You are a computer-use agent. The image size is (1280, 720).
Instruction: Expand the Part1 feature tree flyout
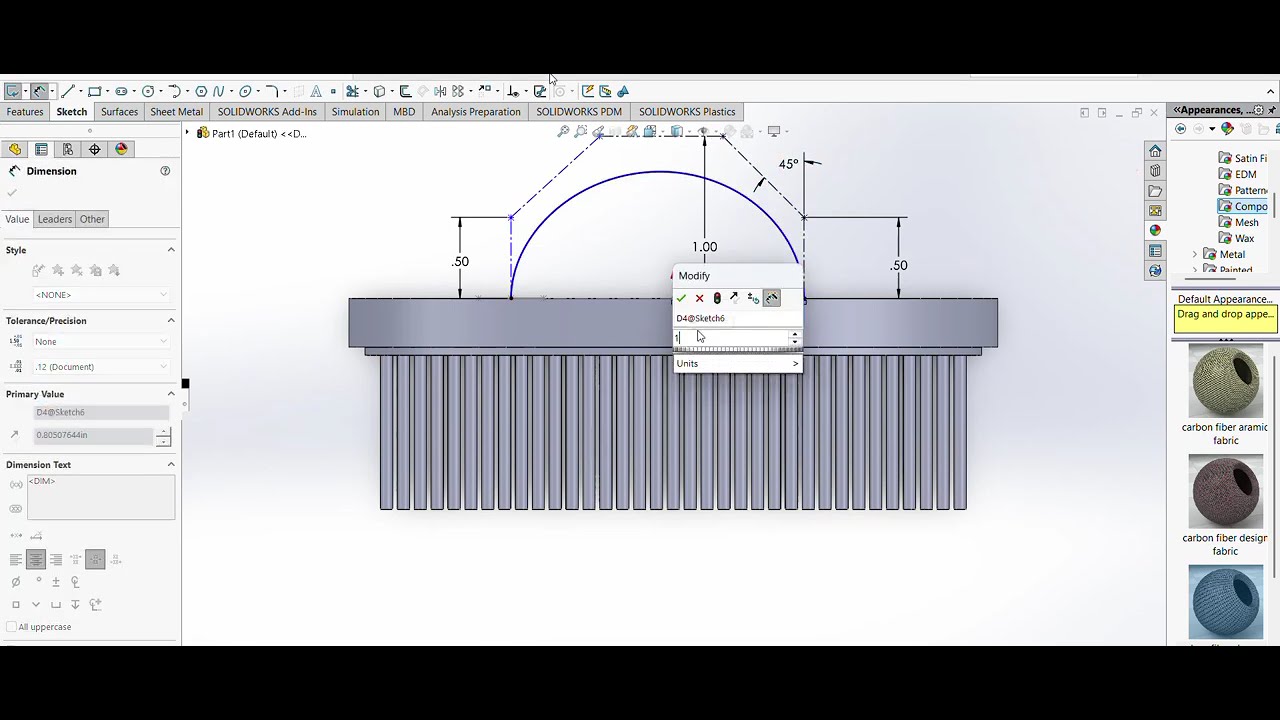187,133
